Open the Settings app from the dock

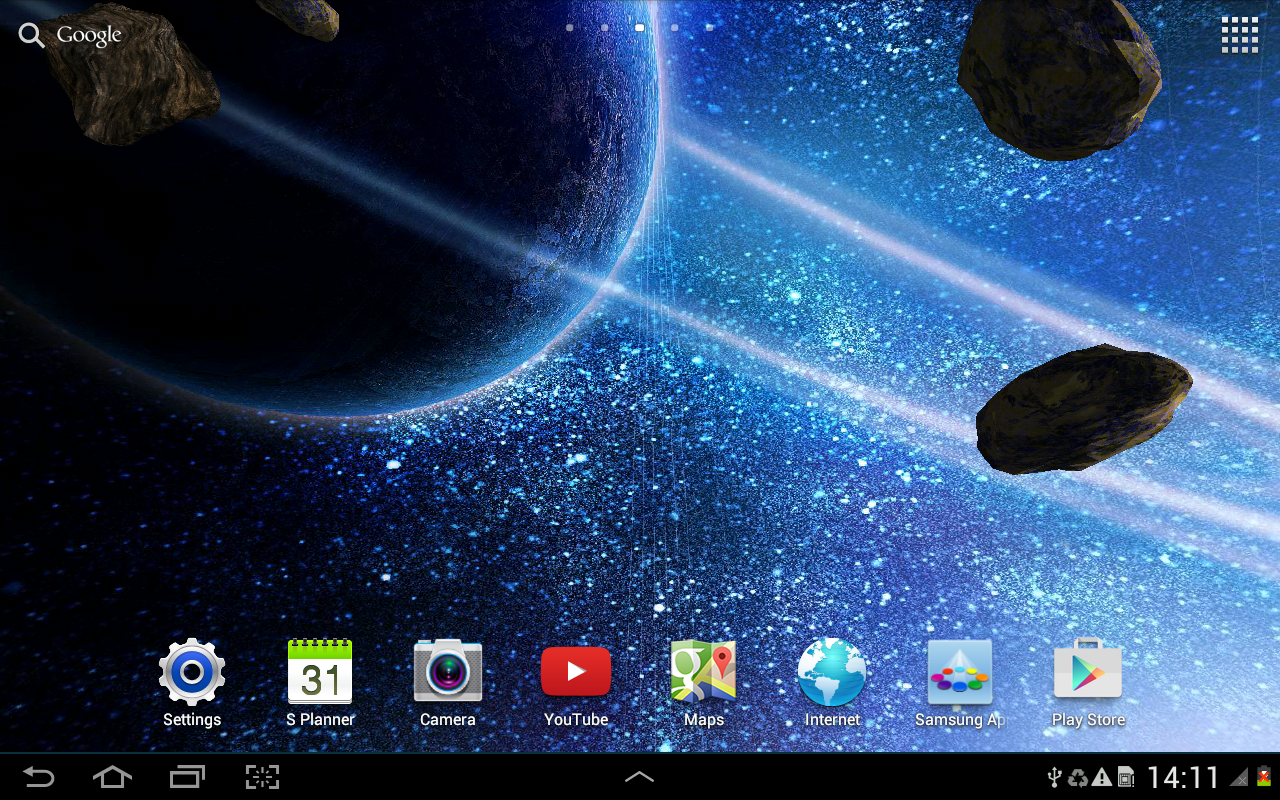191,672
